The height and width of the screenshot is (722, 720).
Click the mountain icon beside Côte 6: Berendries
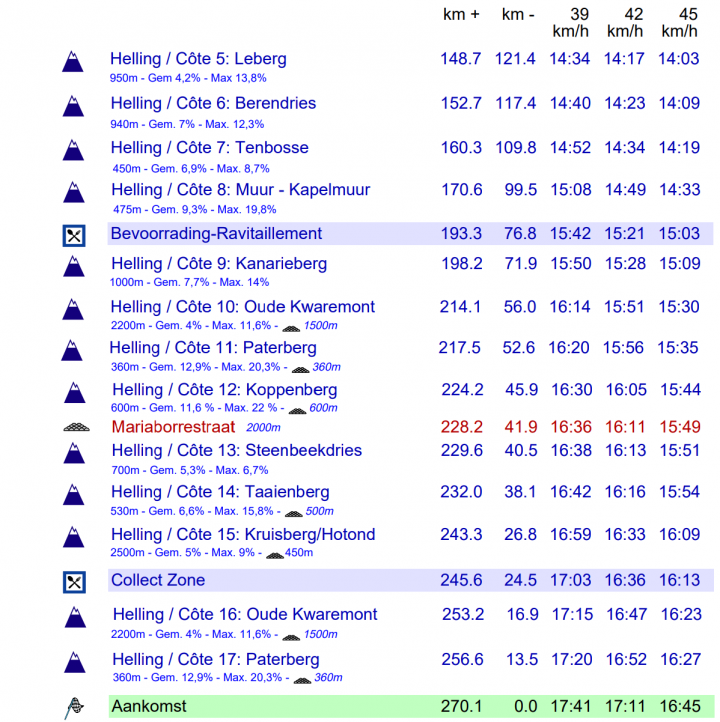tap(73, 106)
